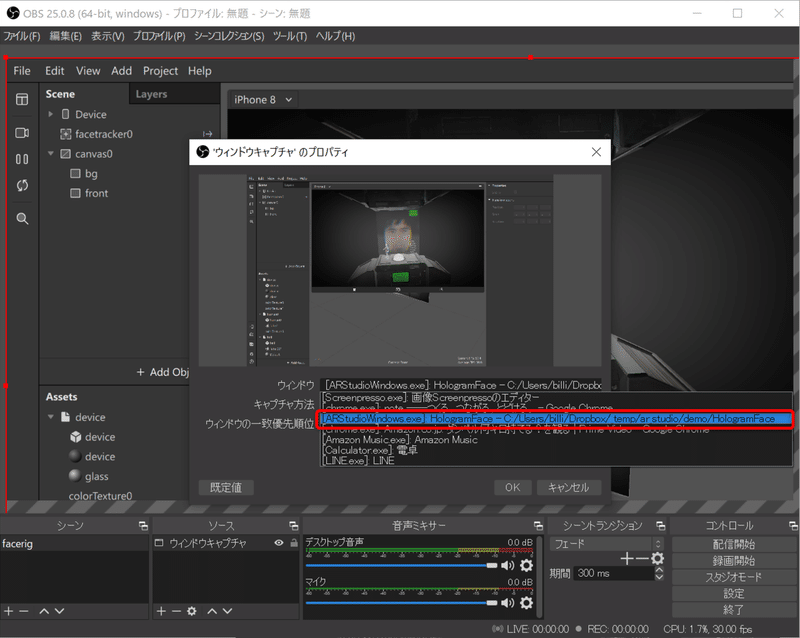800x638 pixels.
Task: Pop out the シーントランジション dock panel
Action: (x=661, y=526)
